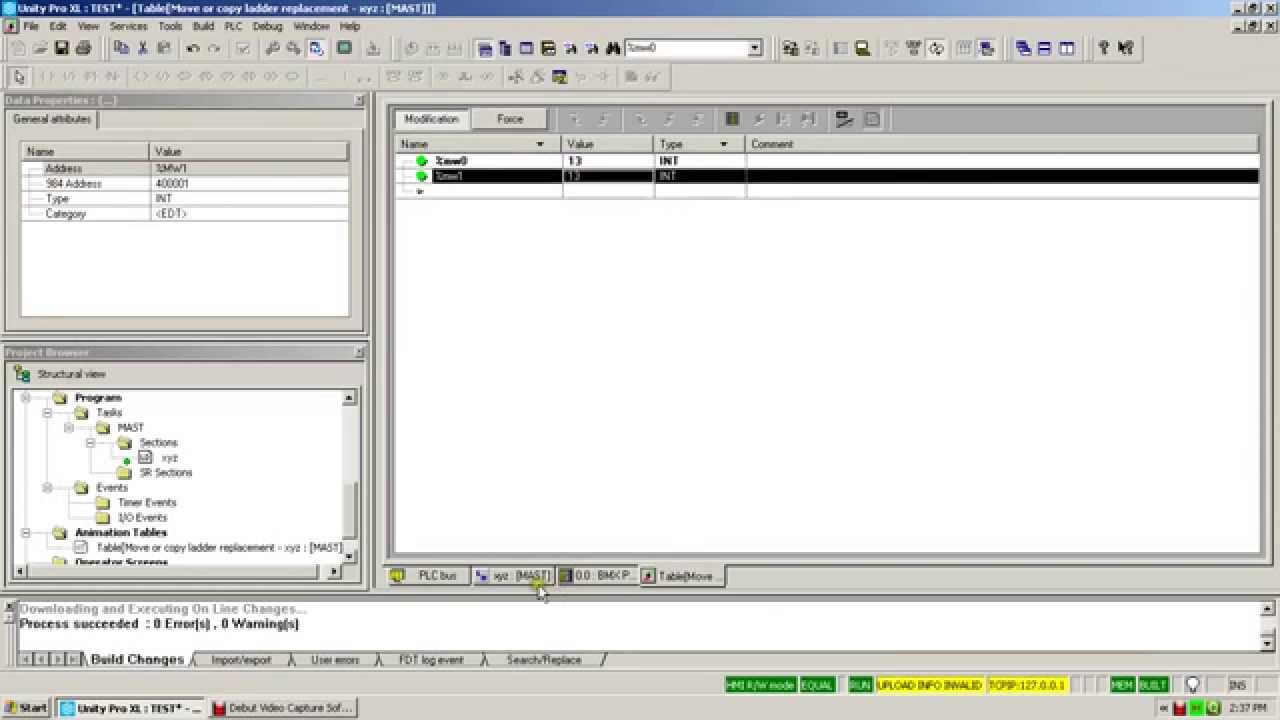Viewport: 1280px width, 720px height.
Task: Choose the arrow selection tool in ladder toolbar
Action: [19, 76]
